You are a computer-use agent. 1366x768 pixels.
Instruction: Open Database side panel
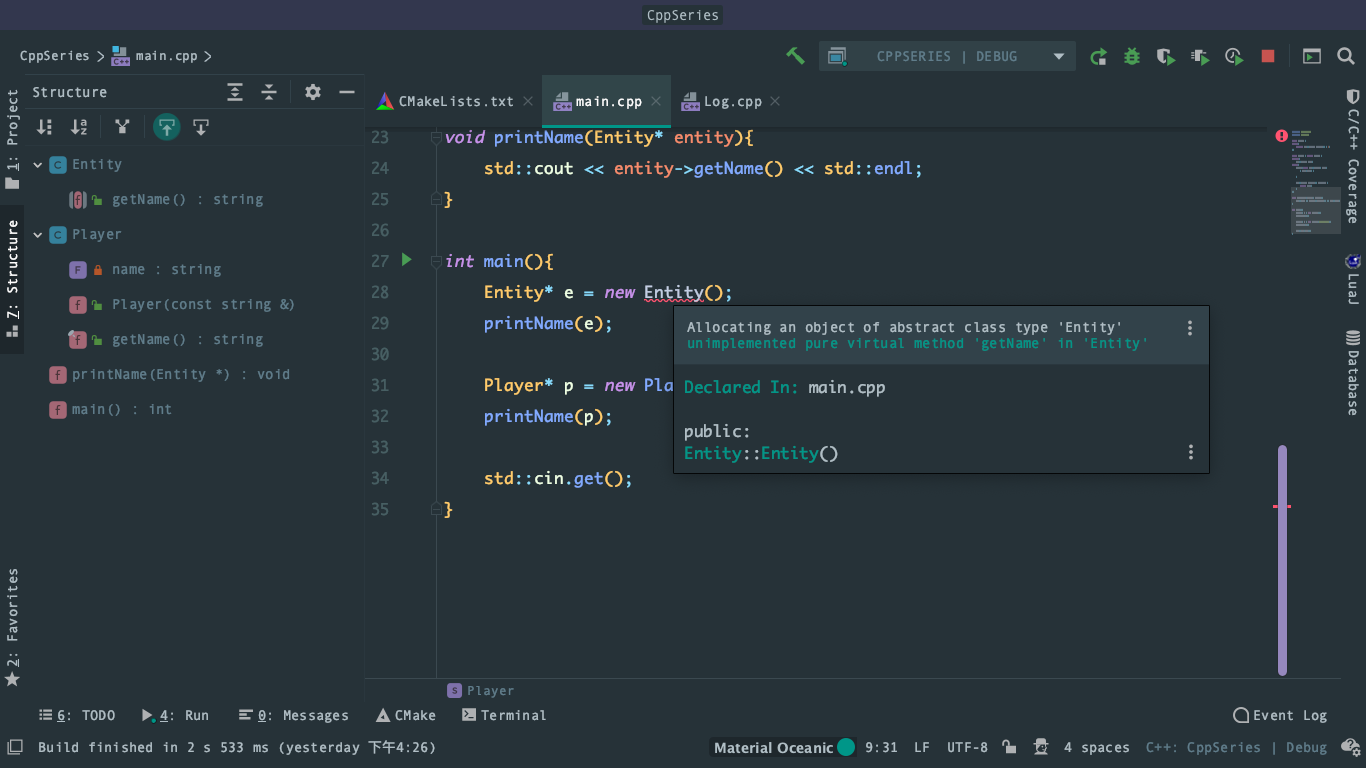coord(1352,372)
